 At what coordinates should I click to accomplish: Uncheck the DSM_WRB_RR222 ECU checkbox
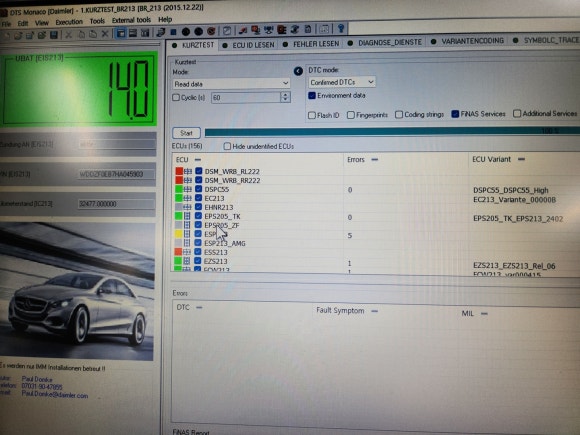(199, 180)
